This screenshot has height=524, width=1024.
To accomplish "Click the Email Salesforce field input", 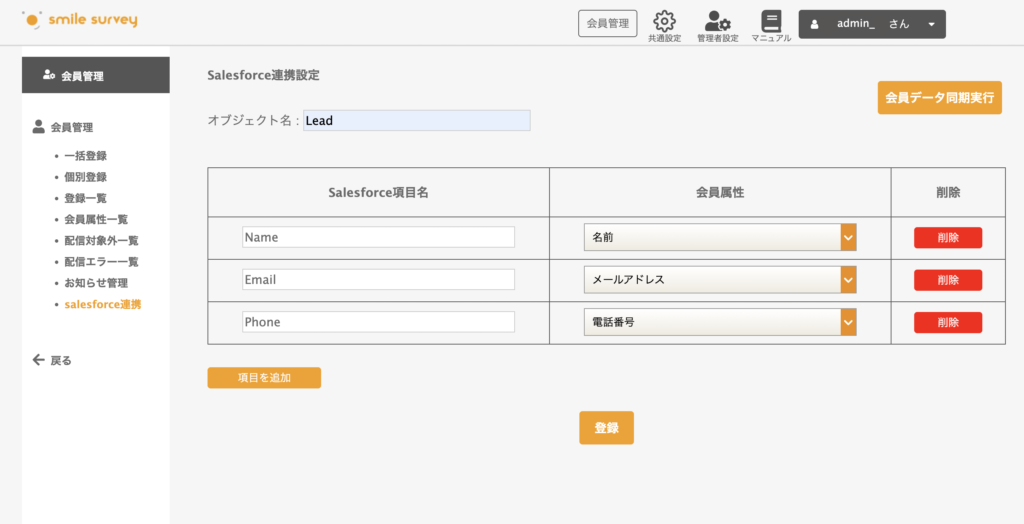I will point(378,280).
